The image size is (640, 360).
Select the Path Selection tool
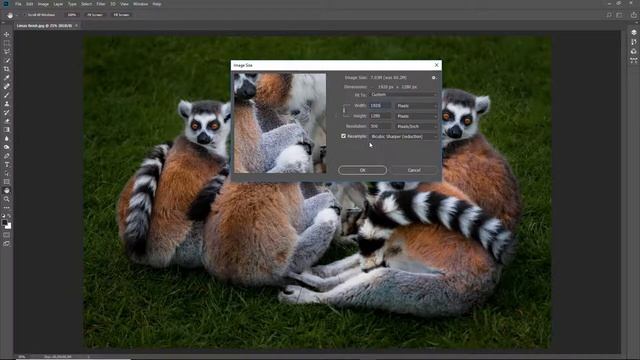tap(7, 173)
